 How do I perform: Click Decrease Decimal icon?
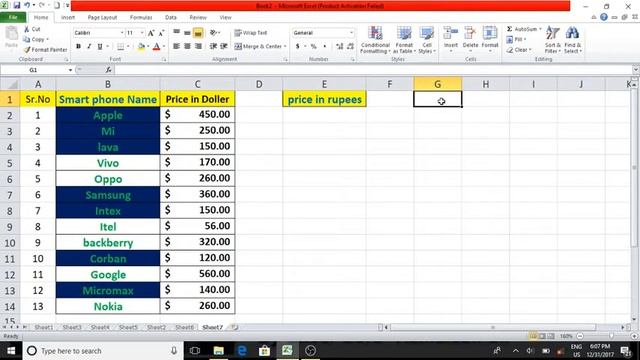pyautogui.click(x=350, y=47)
